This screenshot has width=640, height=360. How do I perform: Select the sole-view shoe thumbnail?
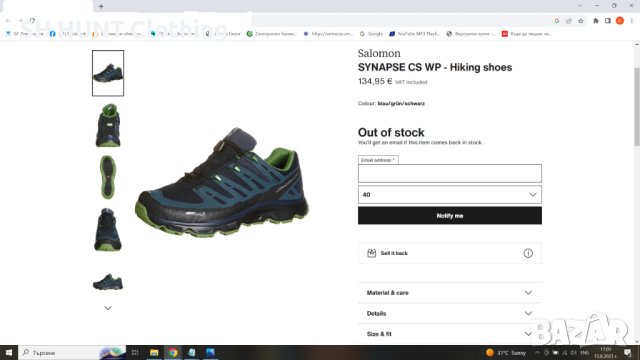pyautogui.click(x=108, y=177)
